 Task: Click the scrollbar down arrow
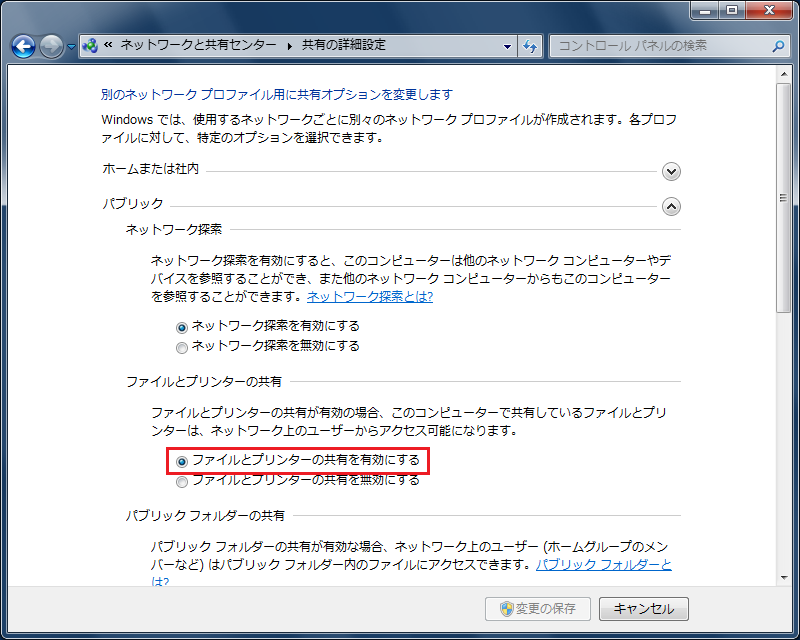point(785,578)
